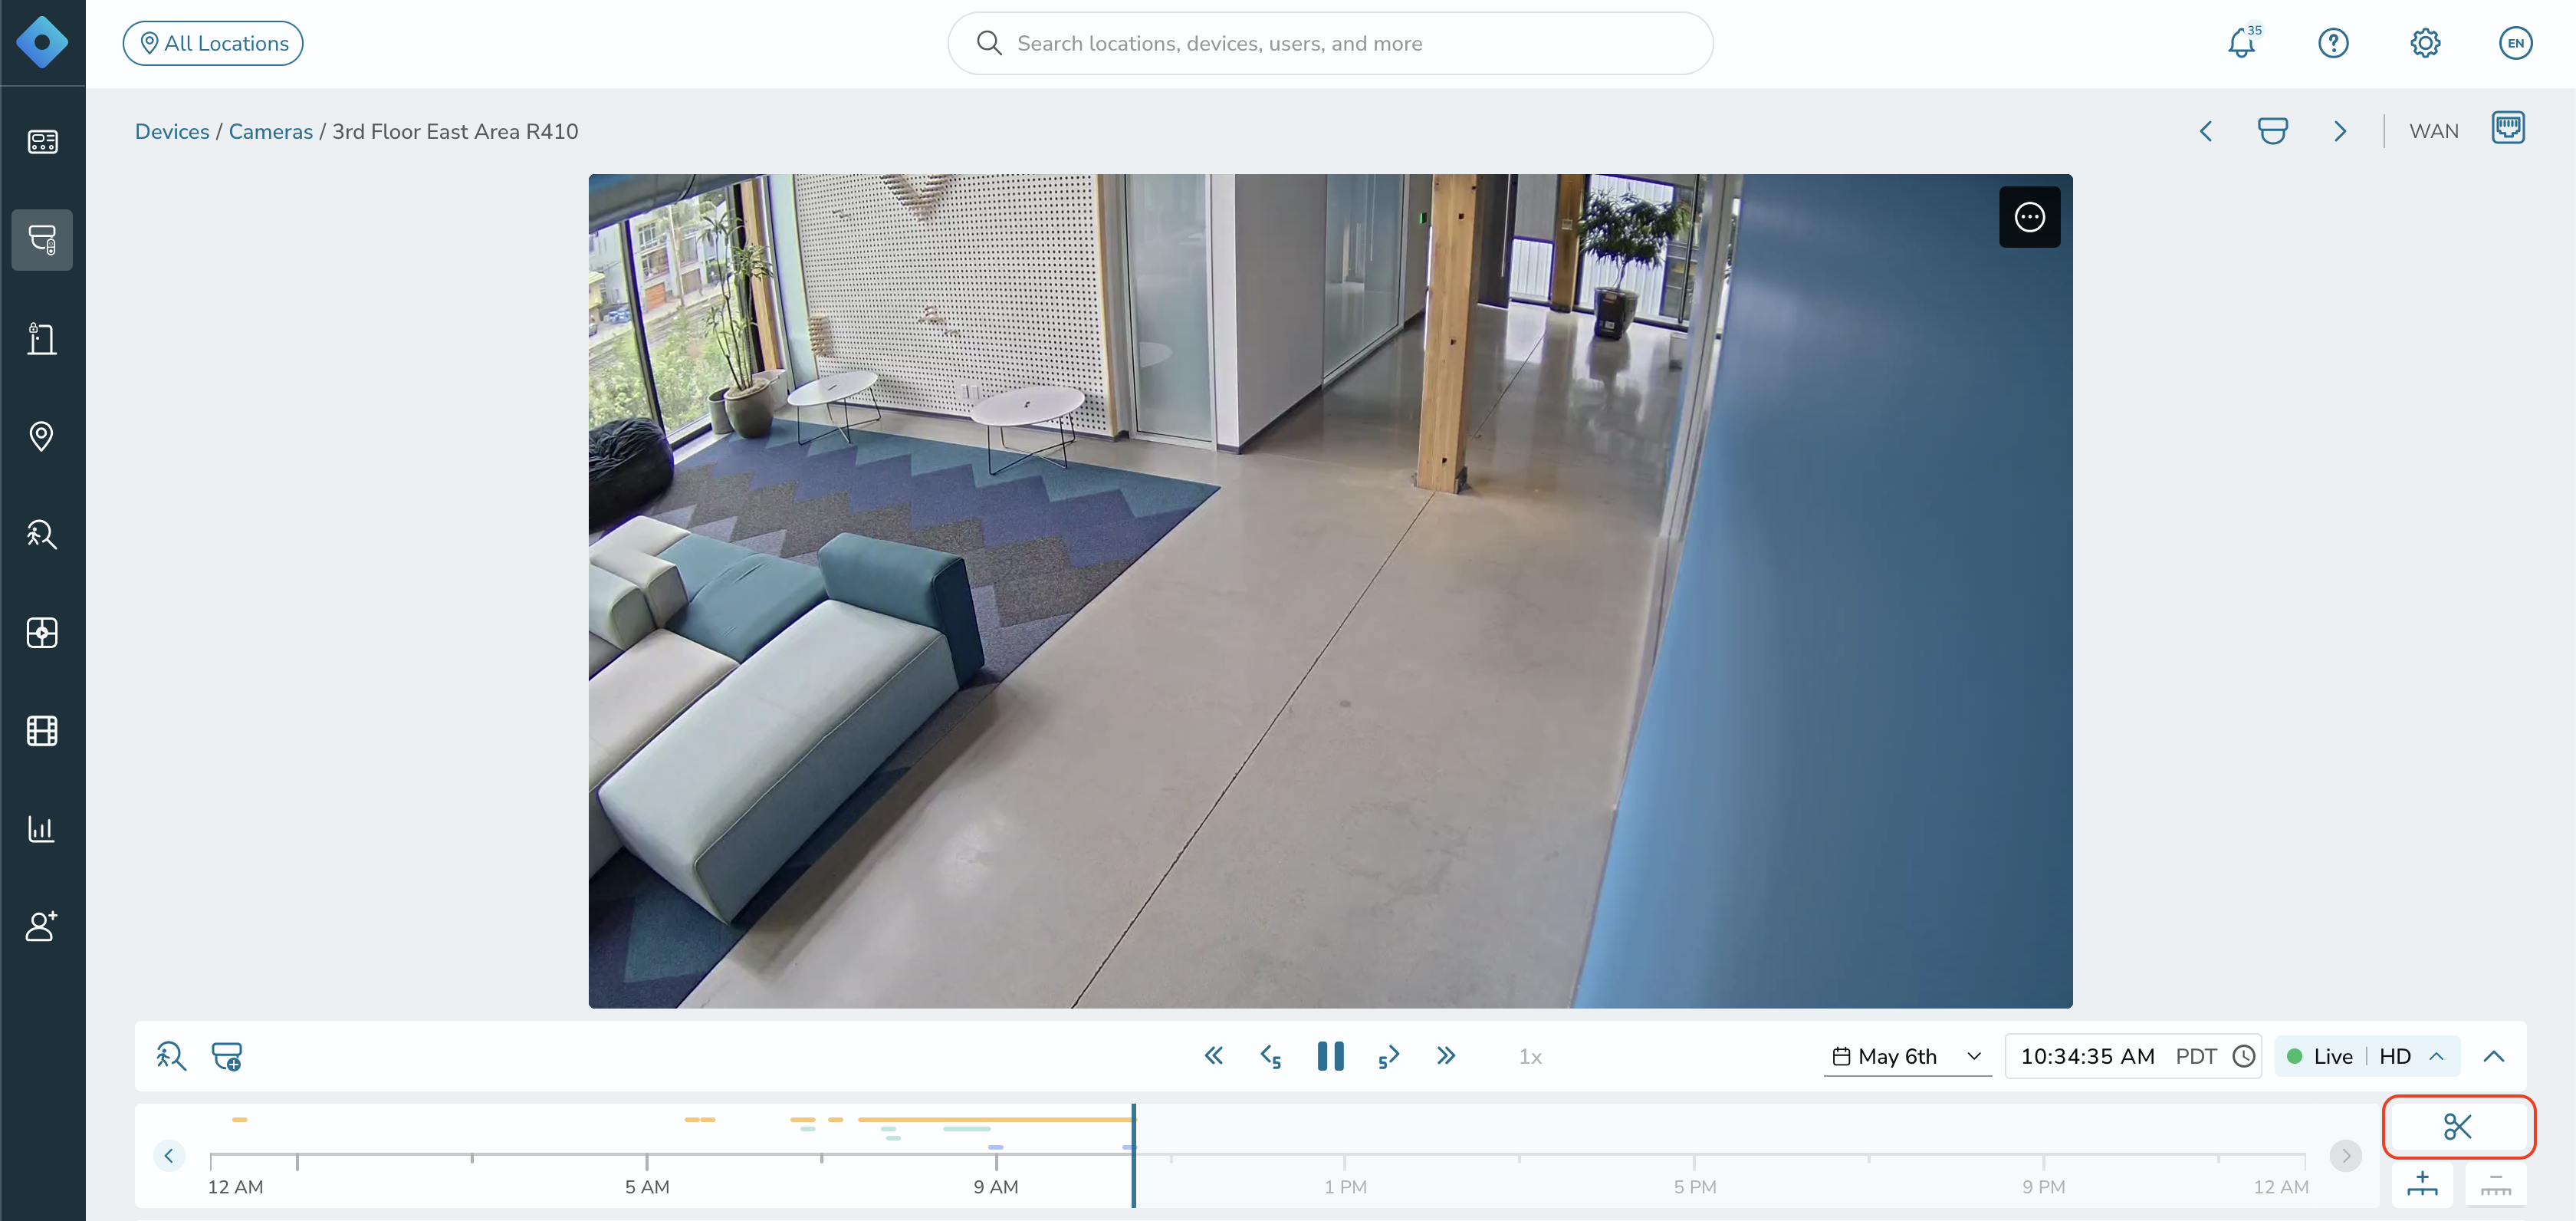This screenshot has height=1221, width=2576.
Task: Open the camera overlay more-options menu
Action: [2029, 217]
